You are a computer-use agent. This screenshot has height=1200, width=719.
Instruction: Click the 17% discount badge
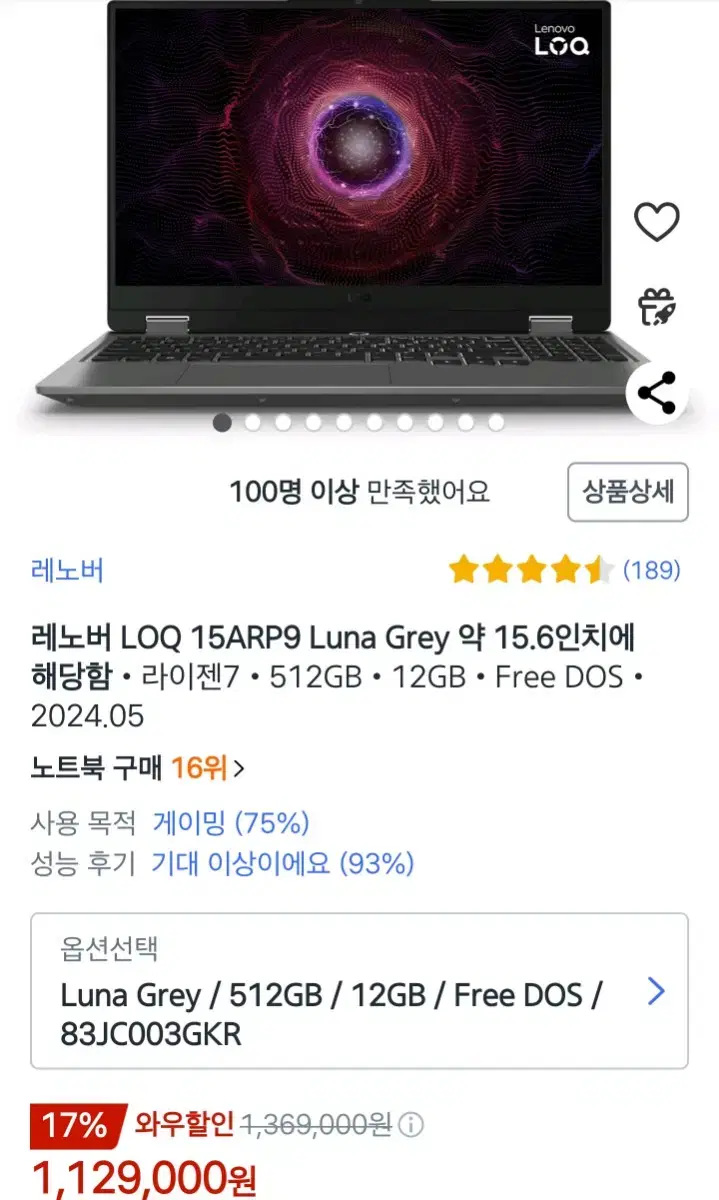75,1125
